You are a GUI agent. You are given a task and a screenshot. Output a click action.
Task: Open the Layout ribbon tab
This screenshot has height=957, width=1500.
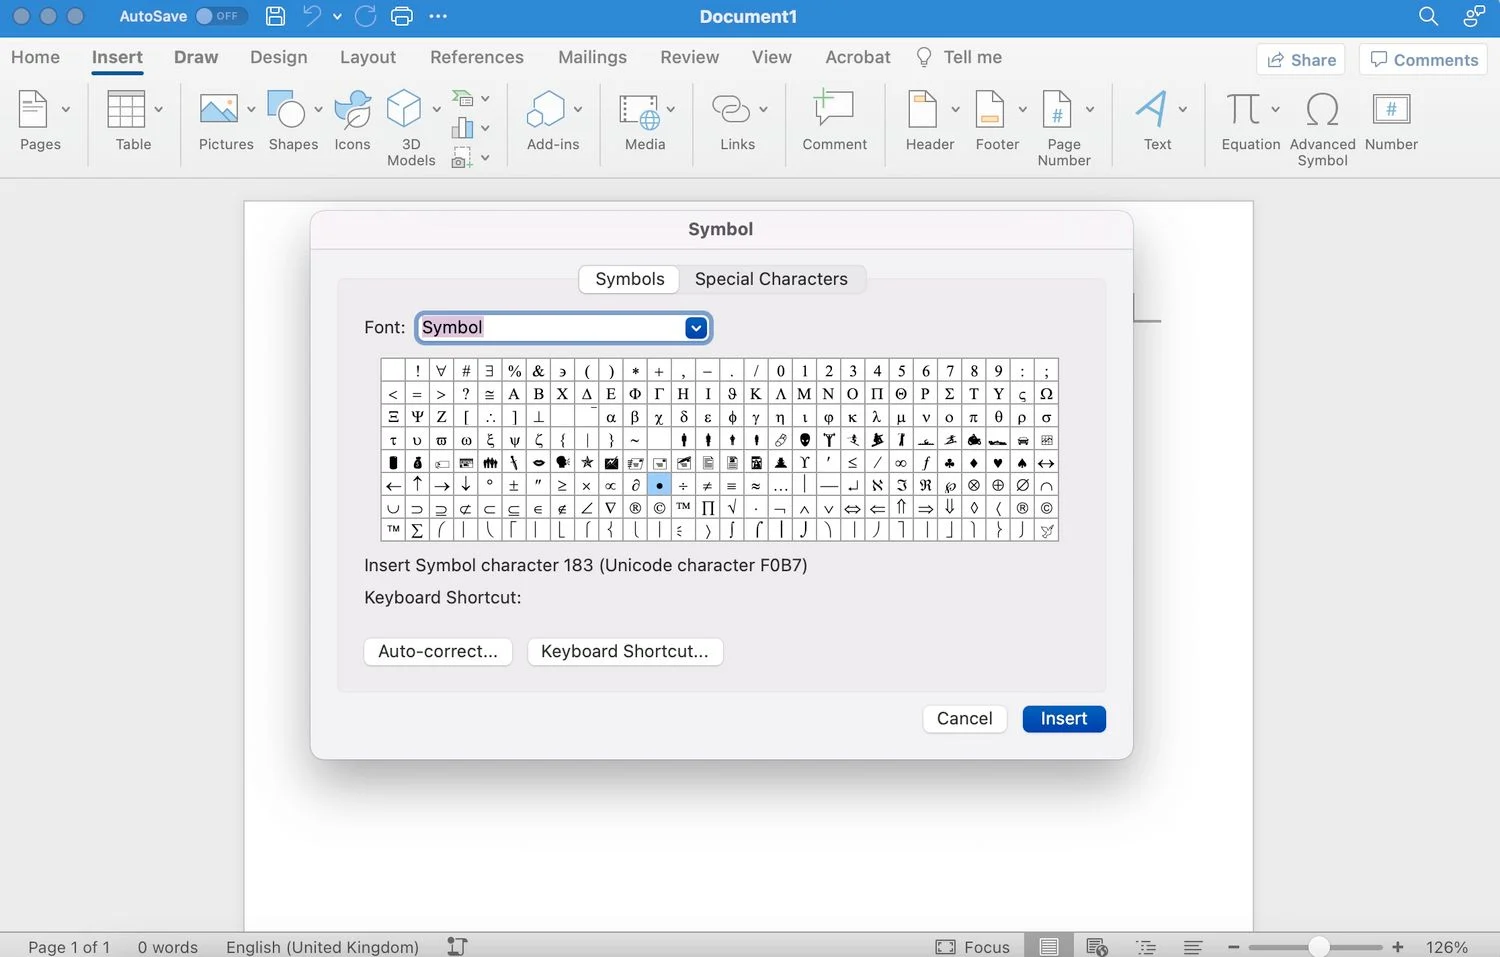(x=368, y=57)
